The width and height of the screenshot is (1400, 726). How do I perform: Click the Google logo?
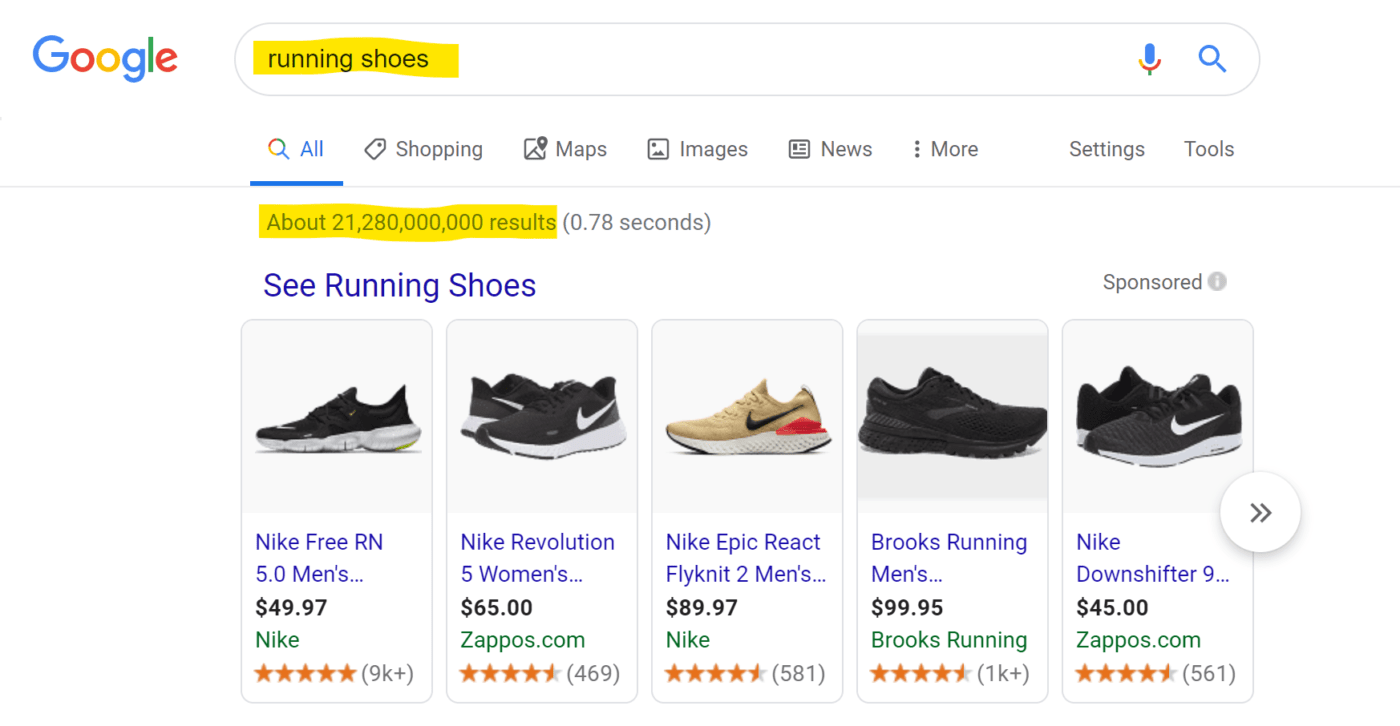(105, 57)
